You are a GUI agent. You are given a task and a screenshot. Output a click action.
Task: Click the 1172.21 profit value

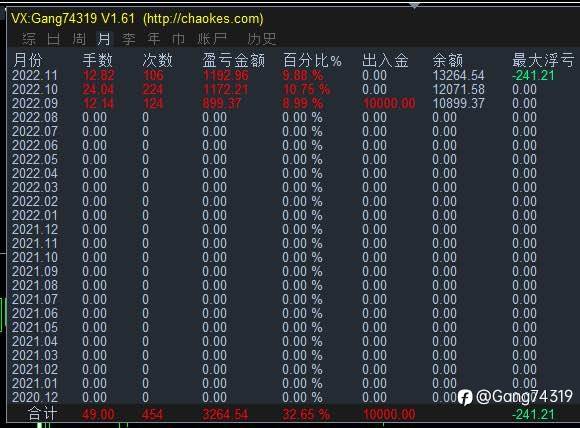coord(225,90)
